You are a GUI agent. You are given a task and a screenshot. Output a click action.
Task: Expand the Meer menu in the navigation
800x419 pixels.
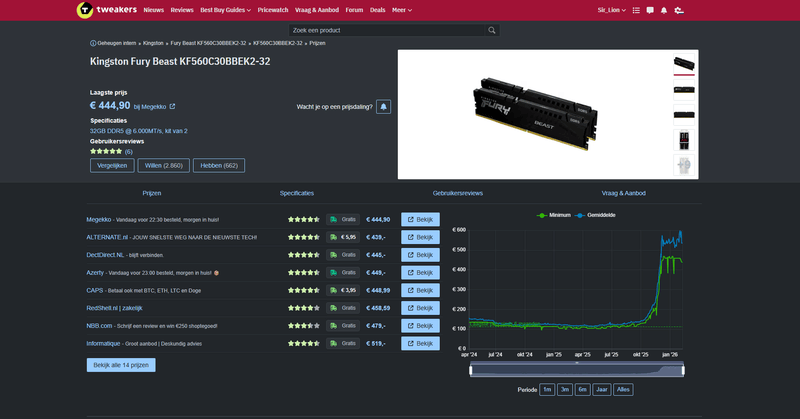(x=402, y=10)
